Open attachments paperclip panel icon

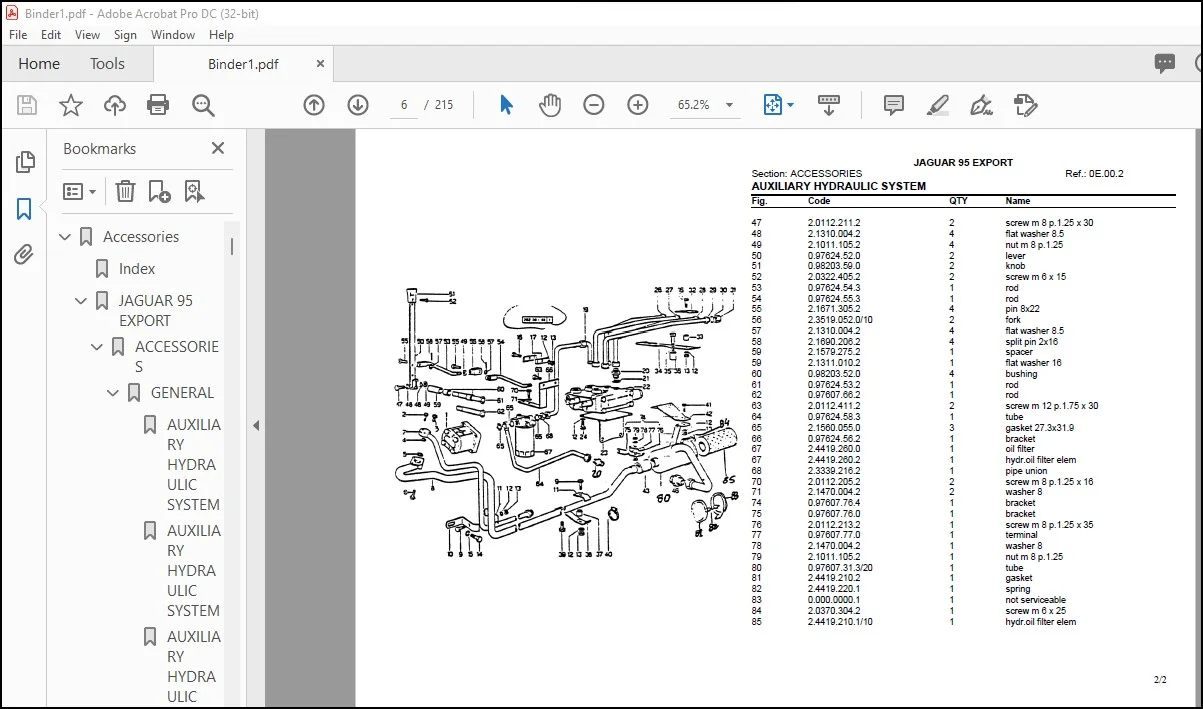24,255
